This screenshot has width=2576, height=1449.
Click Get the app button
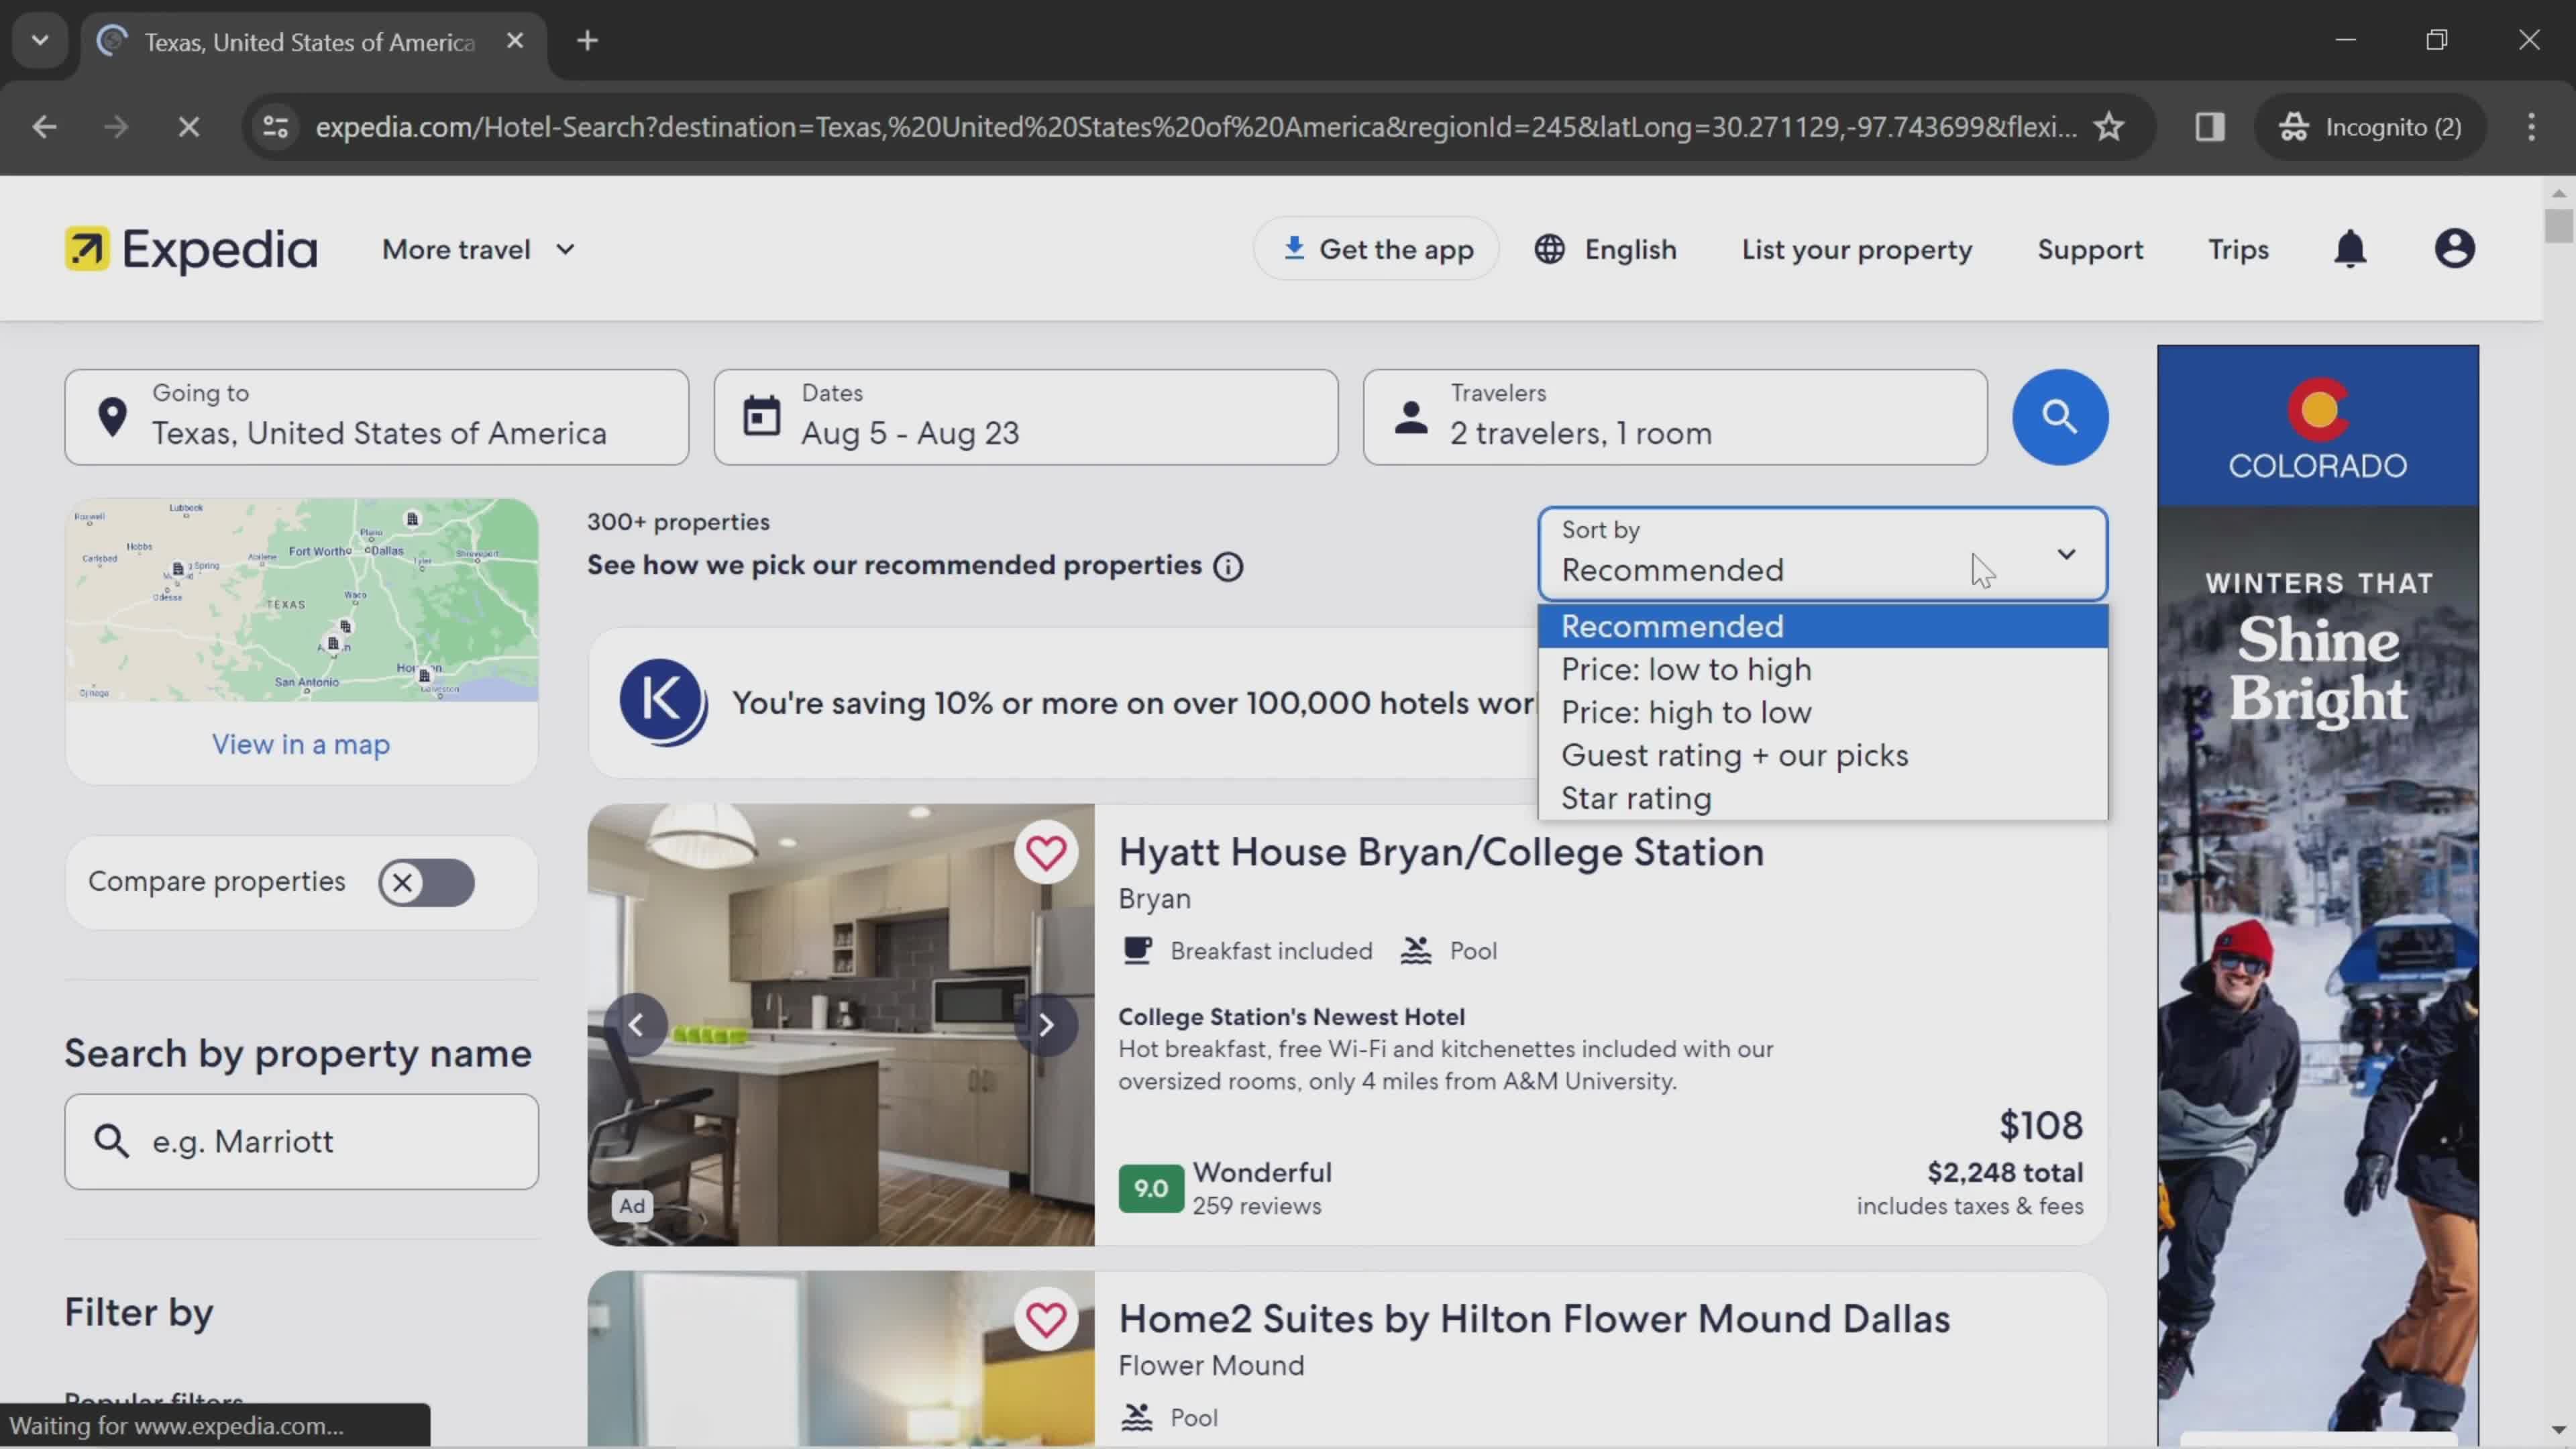pos(1376,249)
